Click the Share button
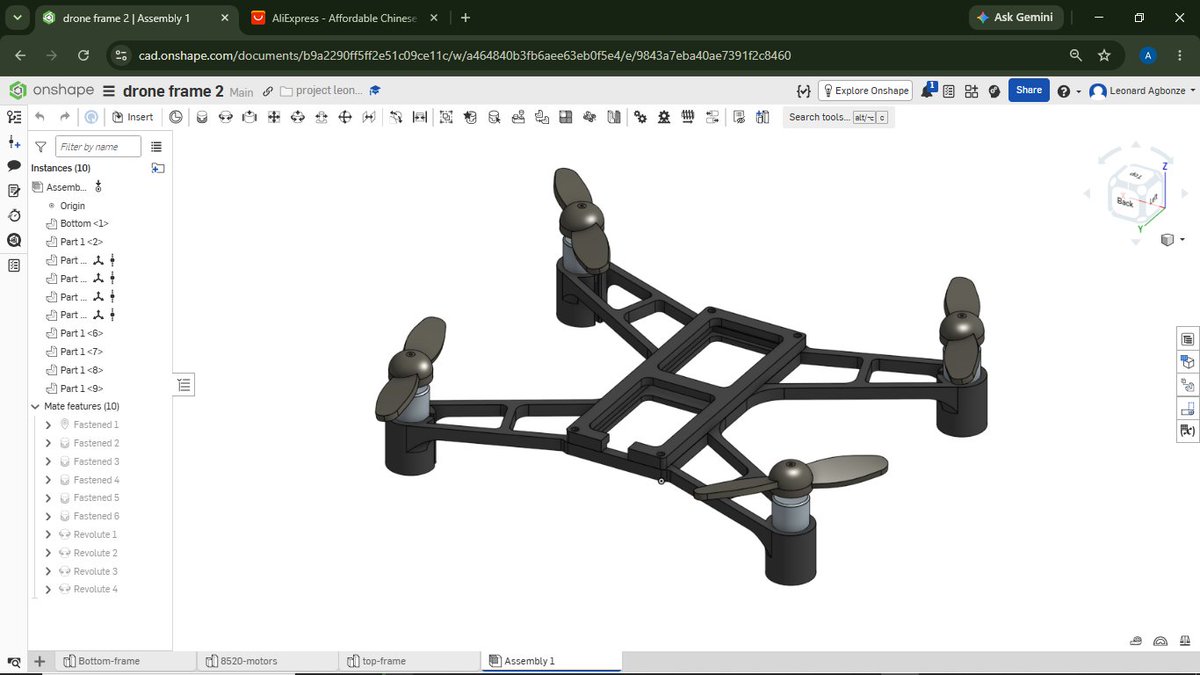 [1028, 90]
